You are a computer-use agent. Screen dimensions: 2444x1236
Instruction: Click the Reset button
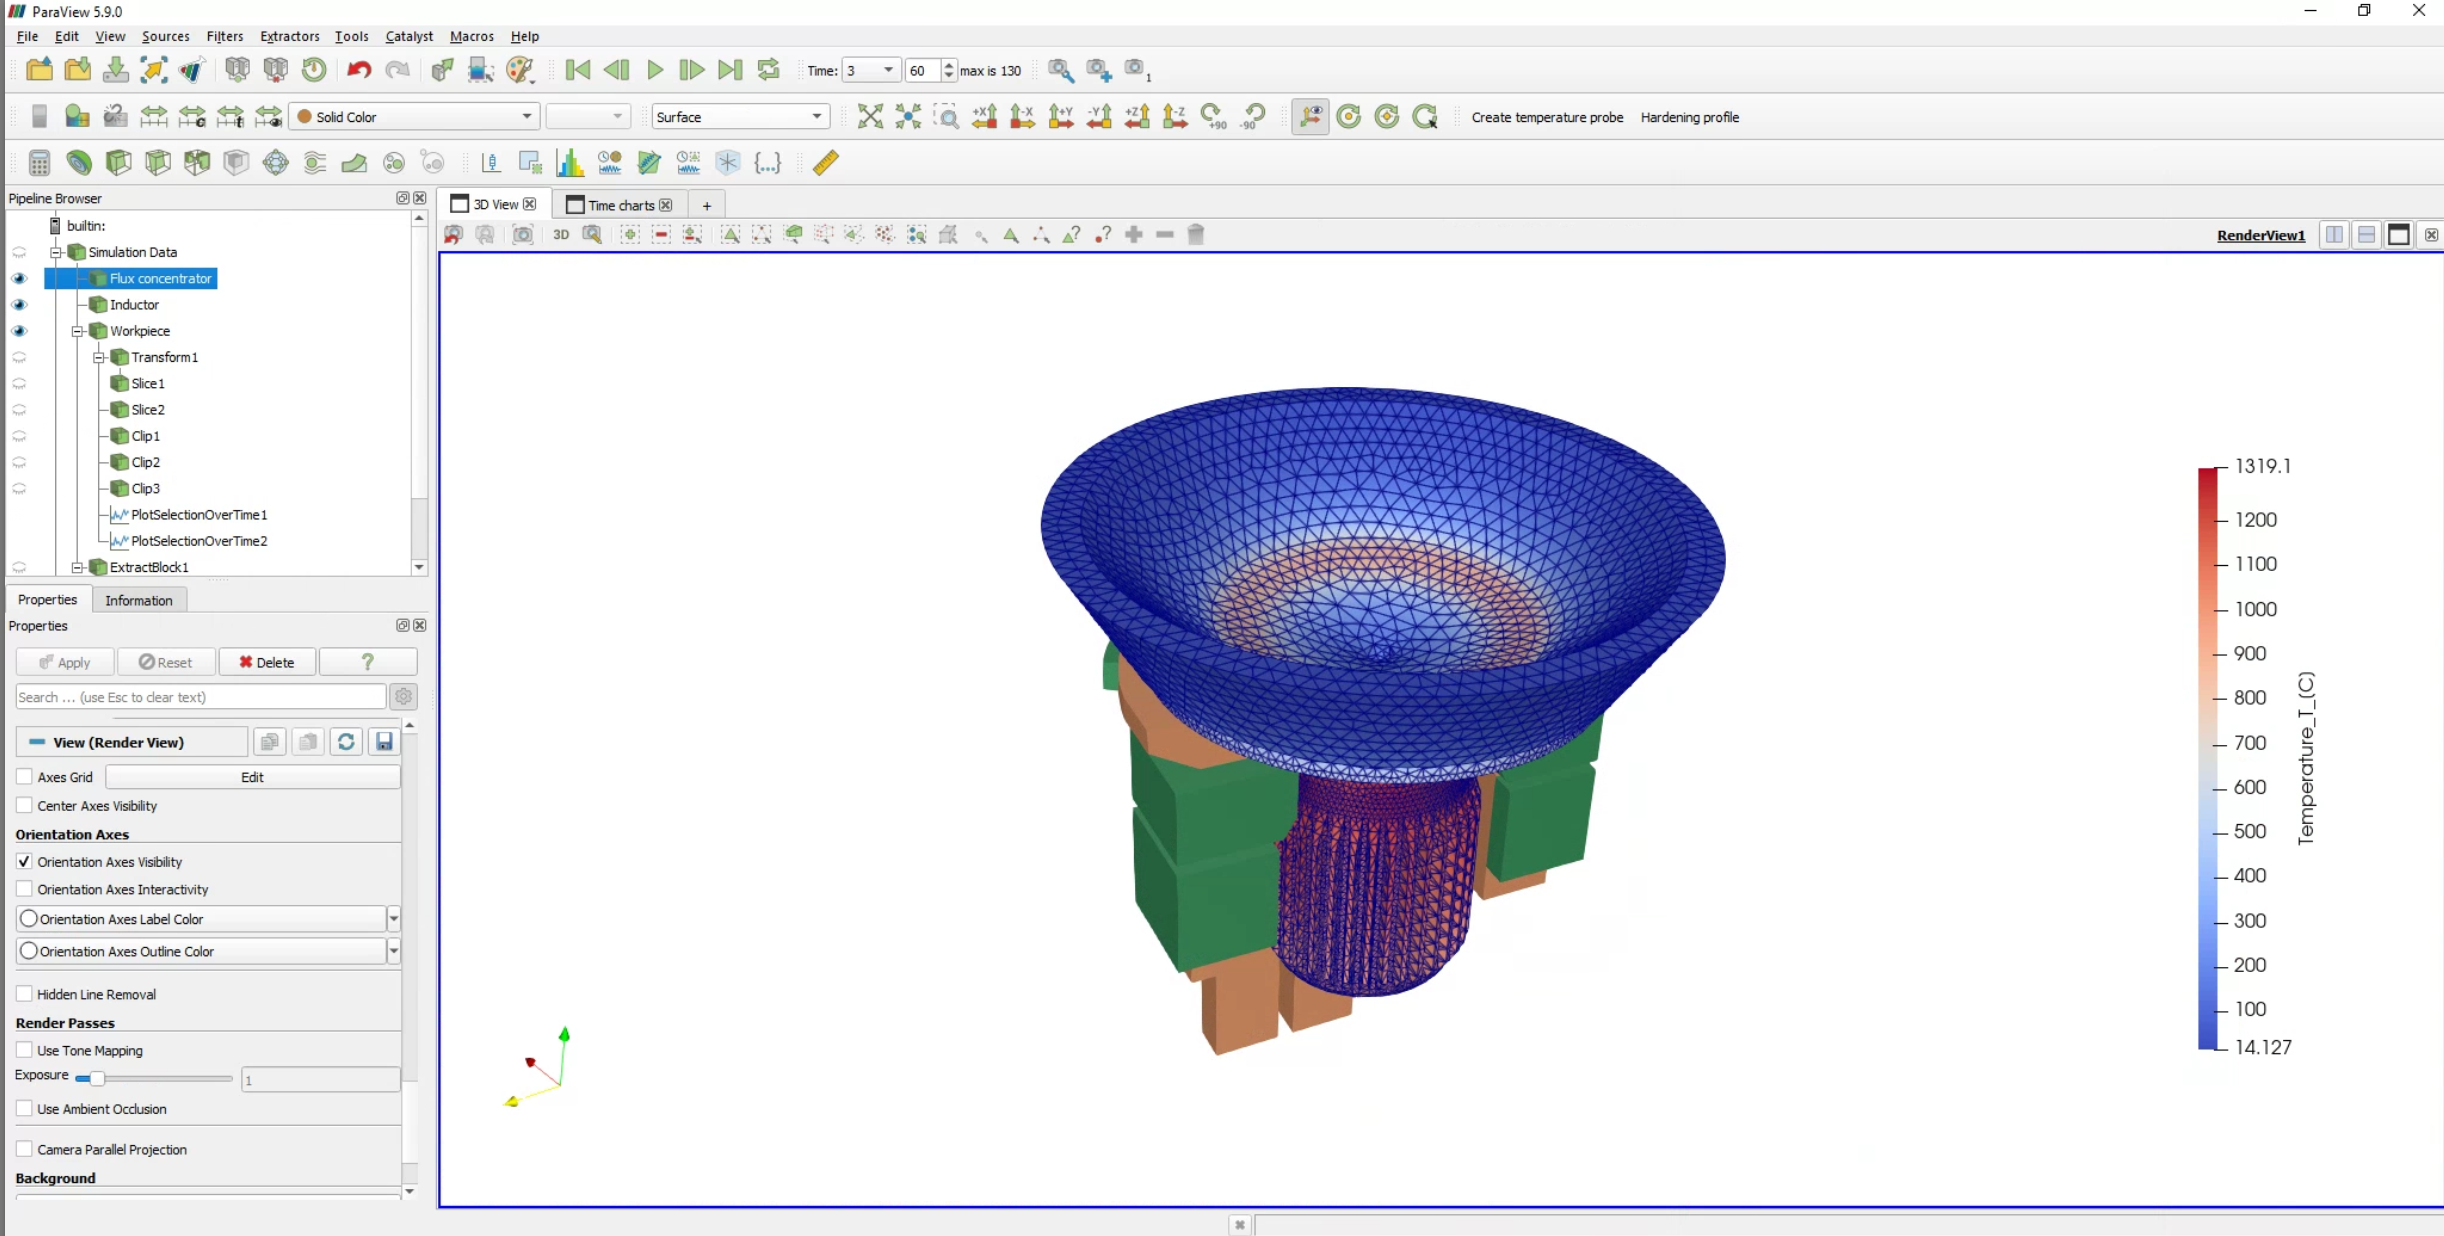coord(166,662)
